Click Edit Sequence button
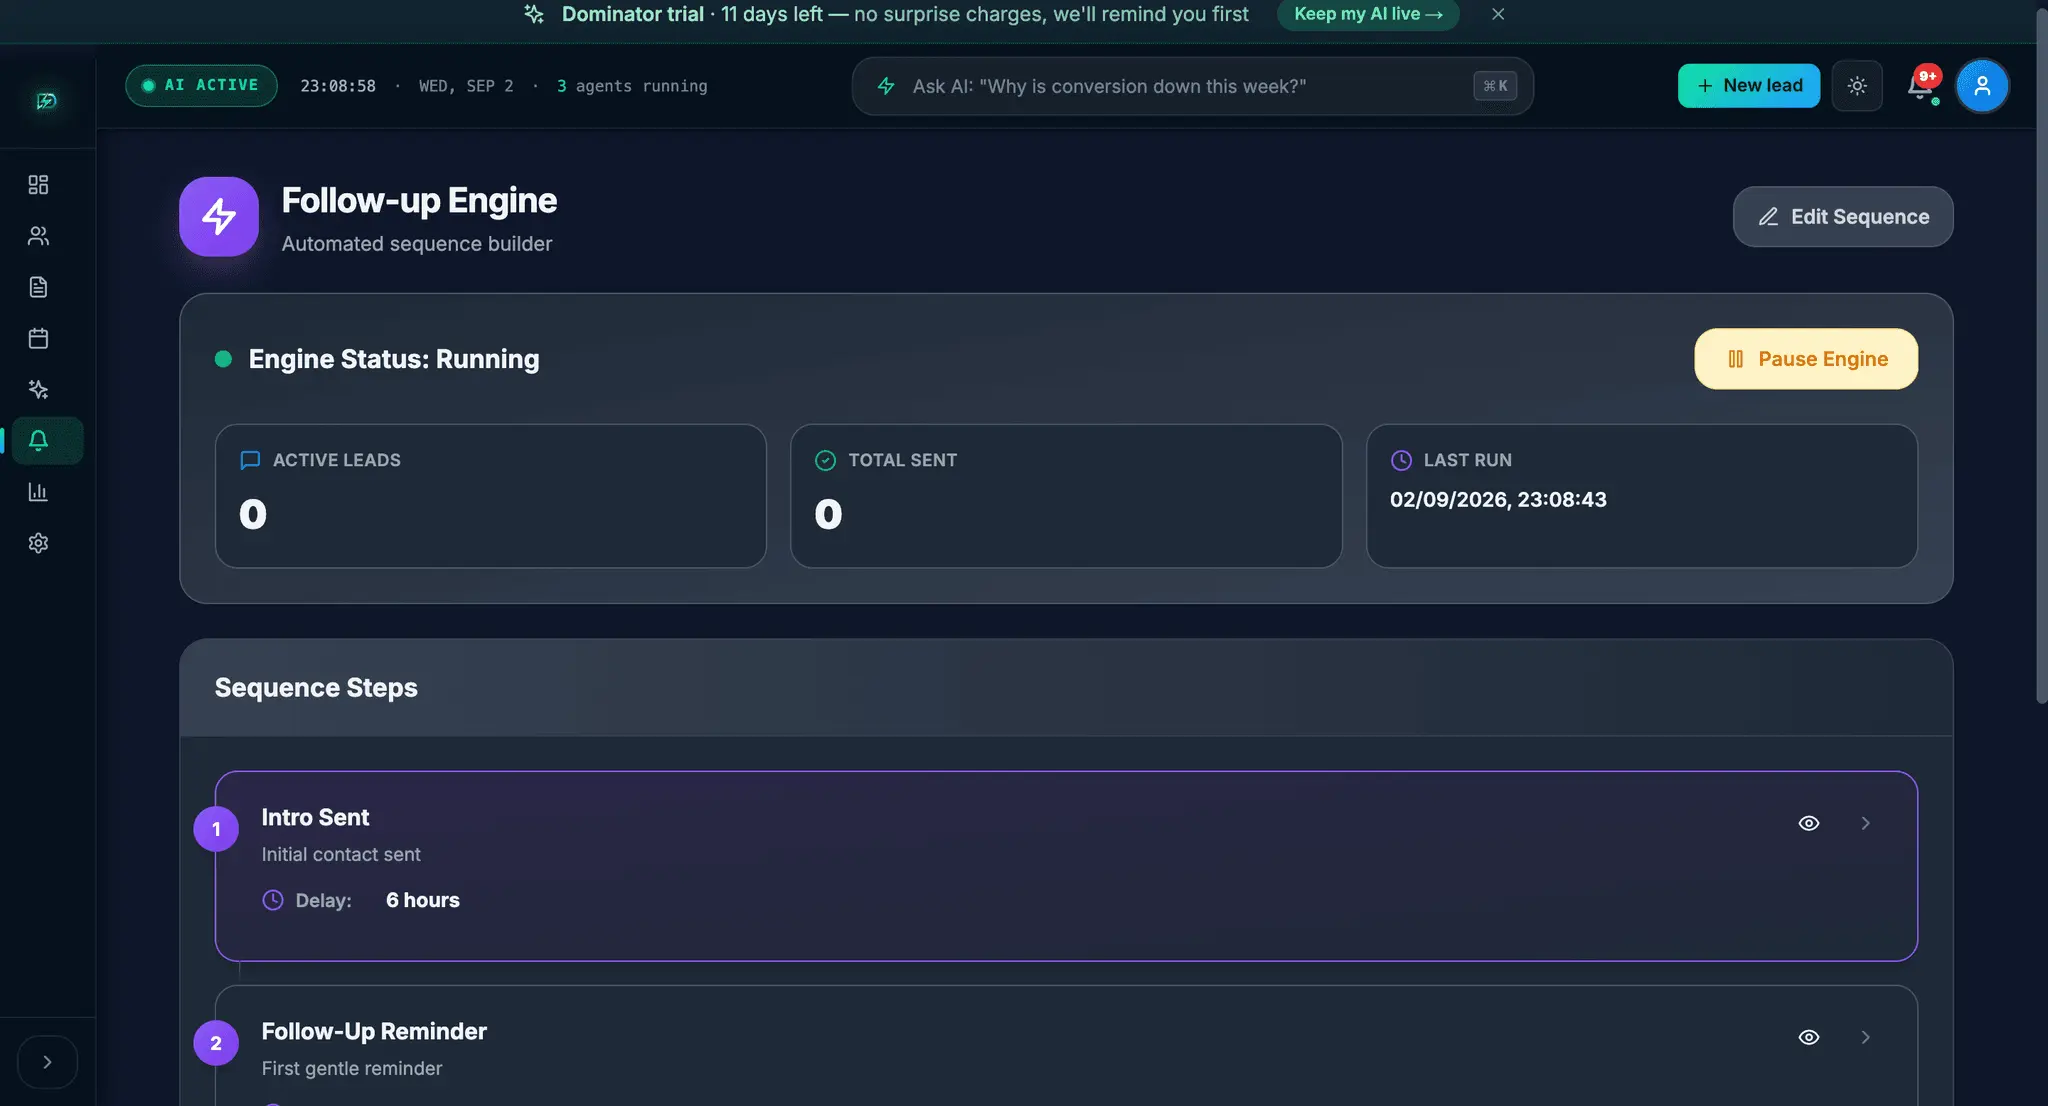 tap(1843, 217)
